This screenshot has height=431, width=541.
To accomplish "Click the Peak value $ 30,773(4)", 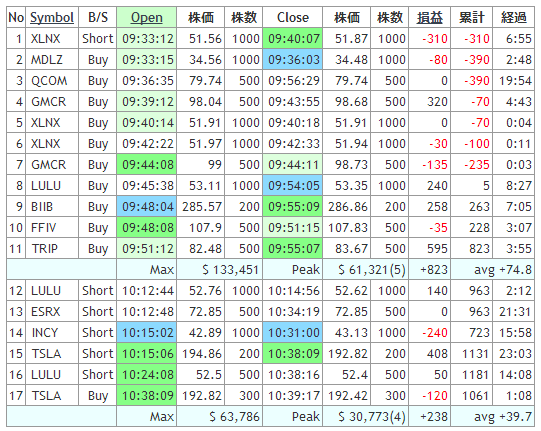I will [365, 417].
